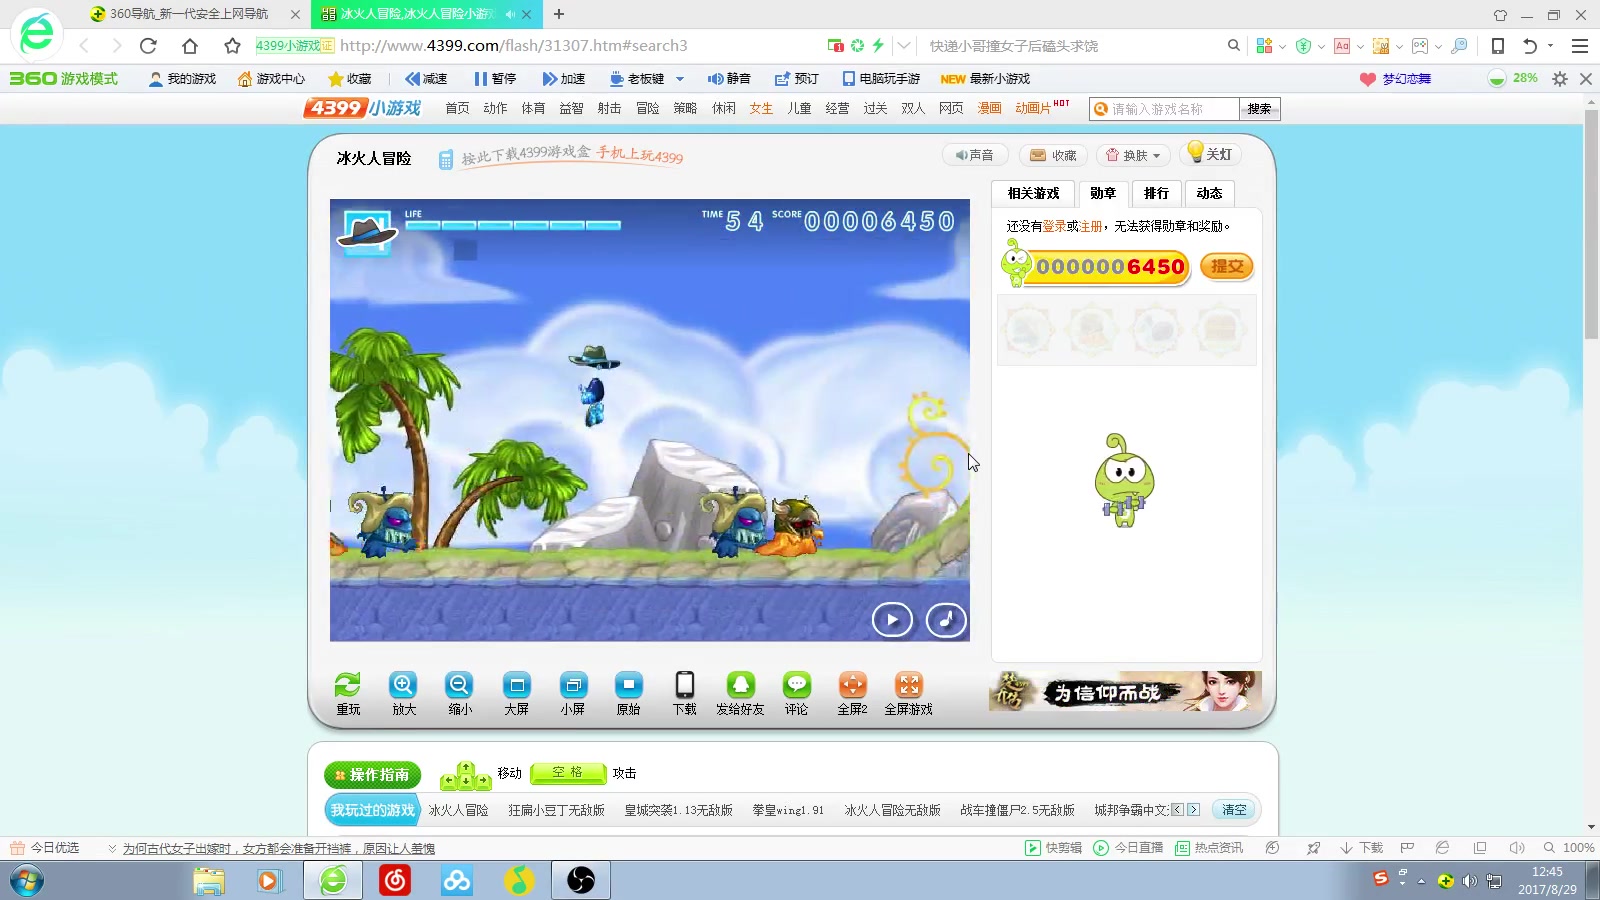The image size is (1600, 900).
Task: Open the 动作 category menu
Action: pos(495,108)
